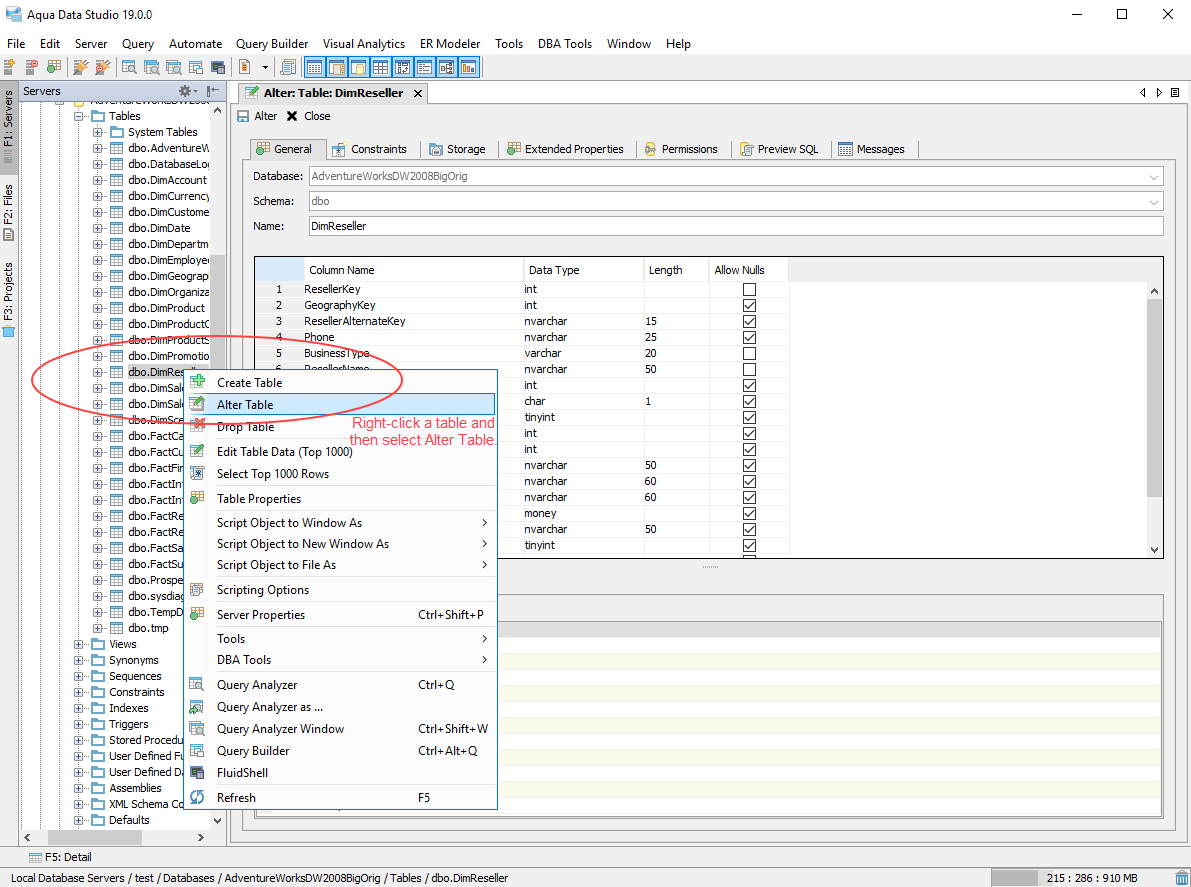Click the Close button beside Alter
Image resolution: width=1191 pixels, height=887 pixels.
(308, 116)
